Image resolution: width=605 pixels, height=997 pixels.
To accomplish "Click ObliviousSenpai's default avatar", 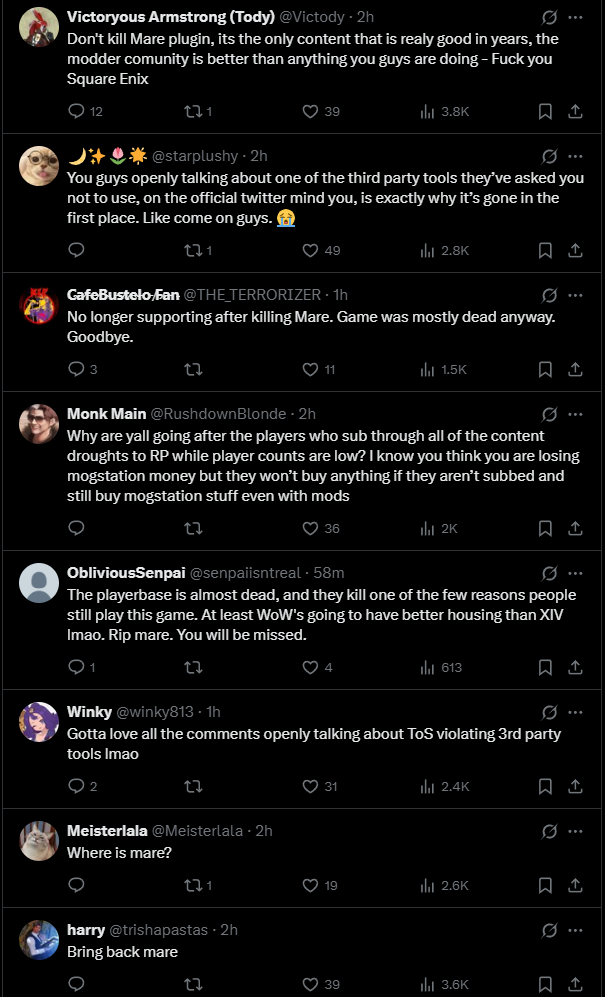I will [39, 583].
